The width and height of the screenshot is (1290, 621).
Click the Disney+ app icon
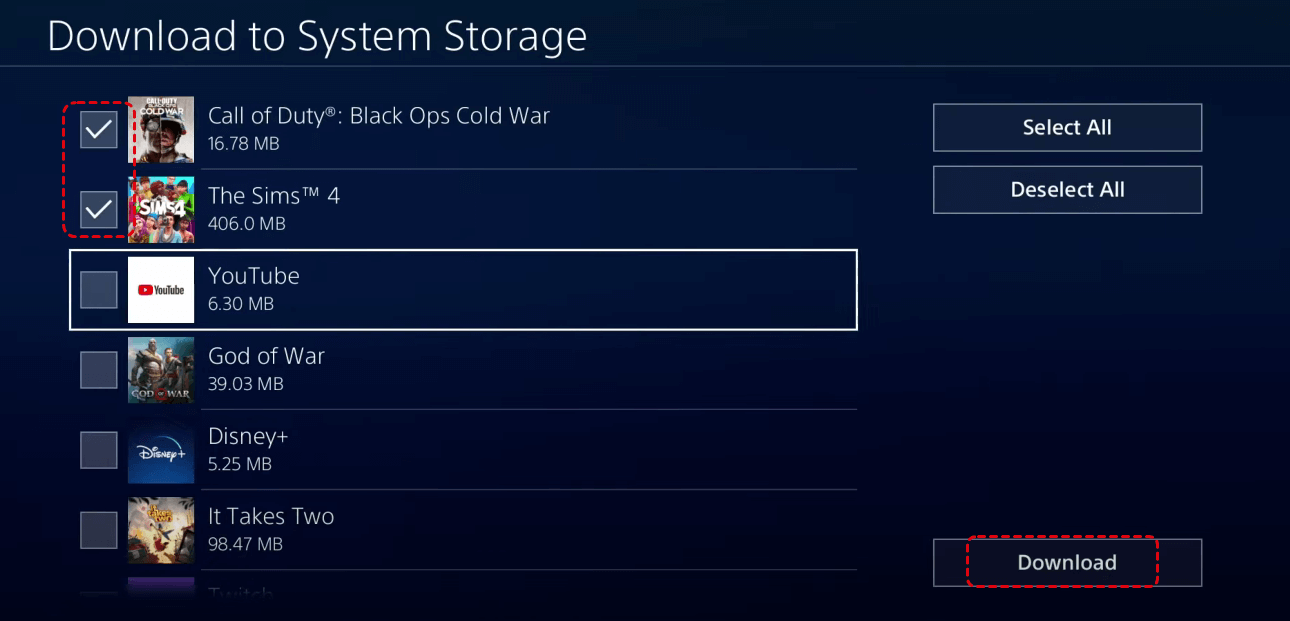[x=161, y=450]
